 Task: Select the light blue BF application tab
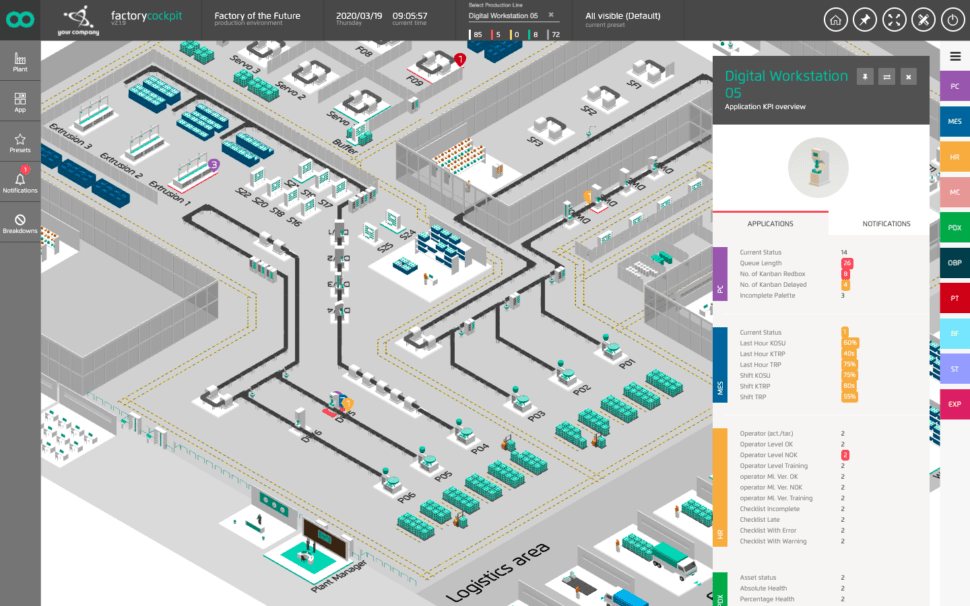[x=955, y=333]
